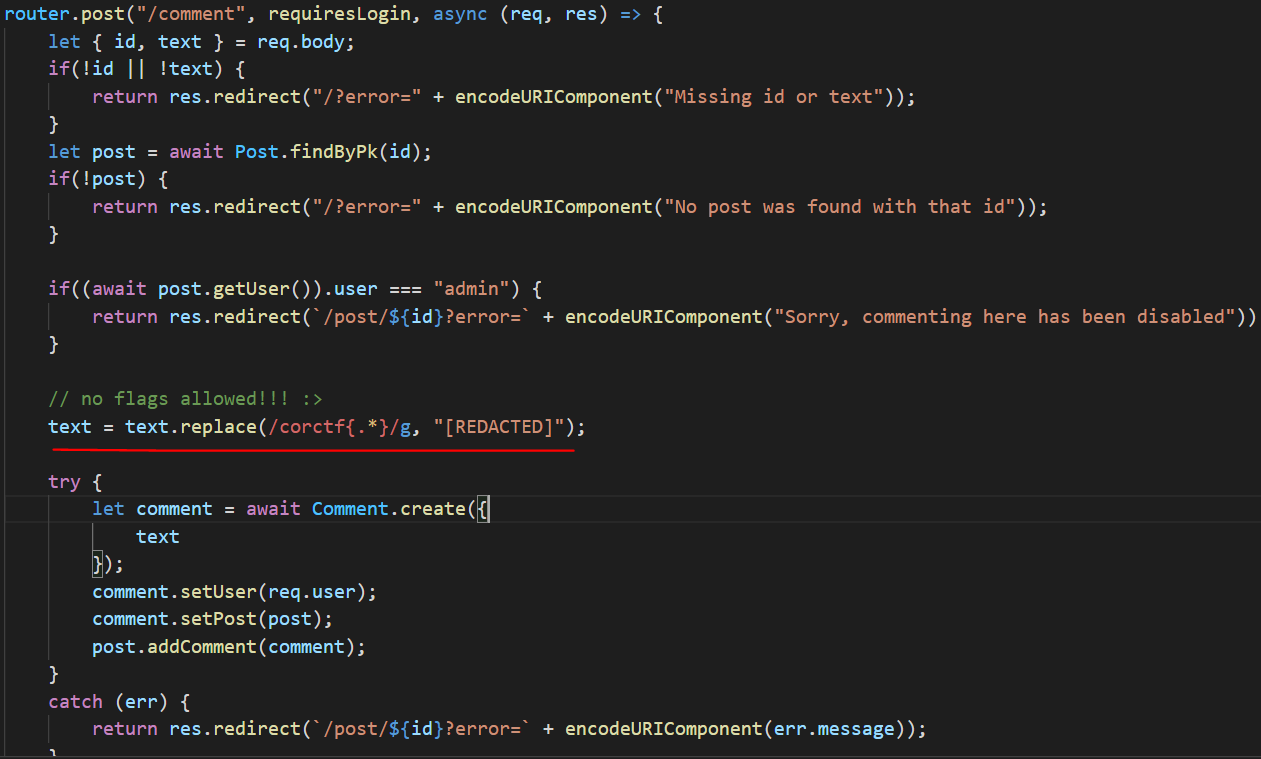1261x759 pixels.
Task: Place cursor on req.body in destructuring line
Action: click(310, 43)
